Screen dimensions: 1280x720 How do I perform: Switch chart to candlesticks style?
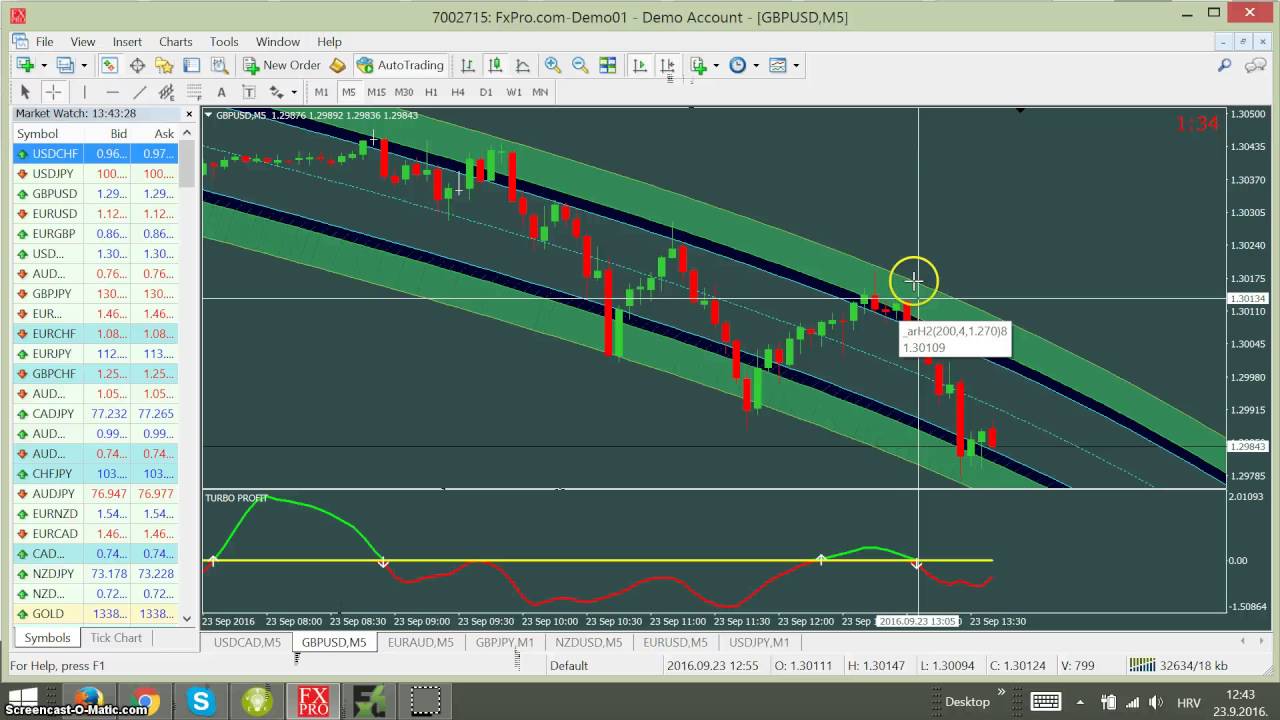point(495,65)
